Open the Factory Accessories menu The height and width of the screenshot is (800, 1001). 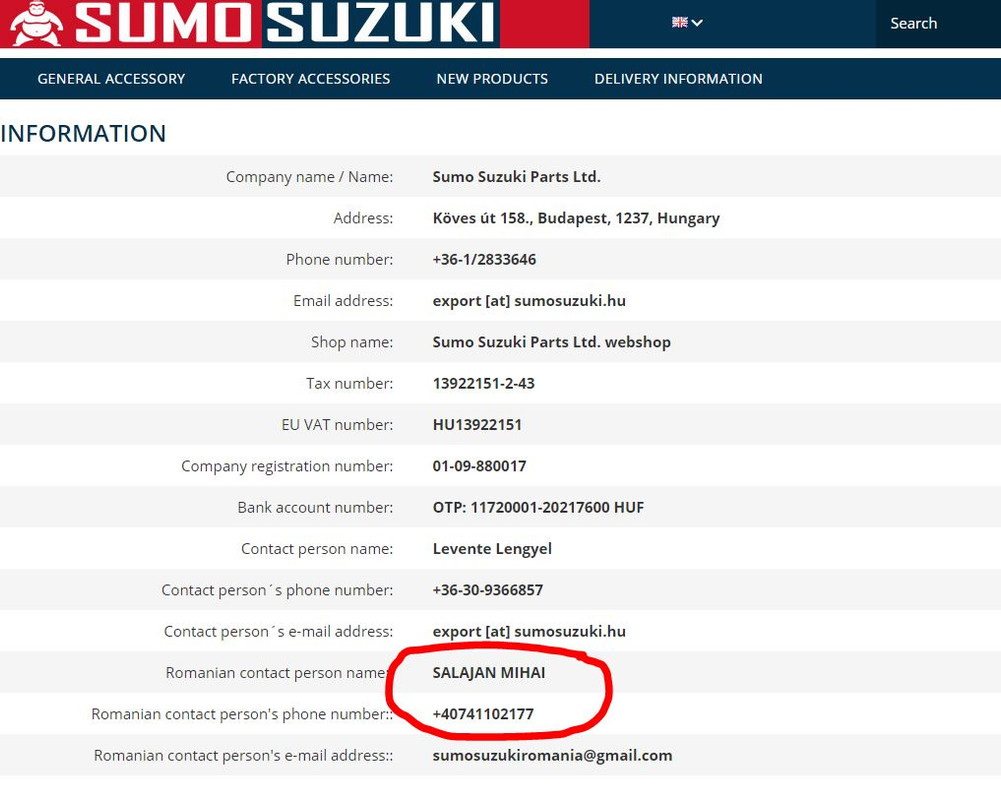click(x=310, y=79)
